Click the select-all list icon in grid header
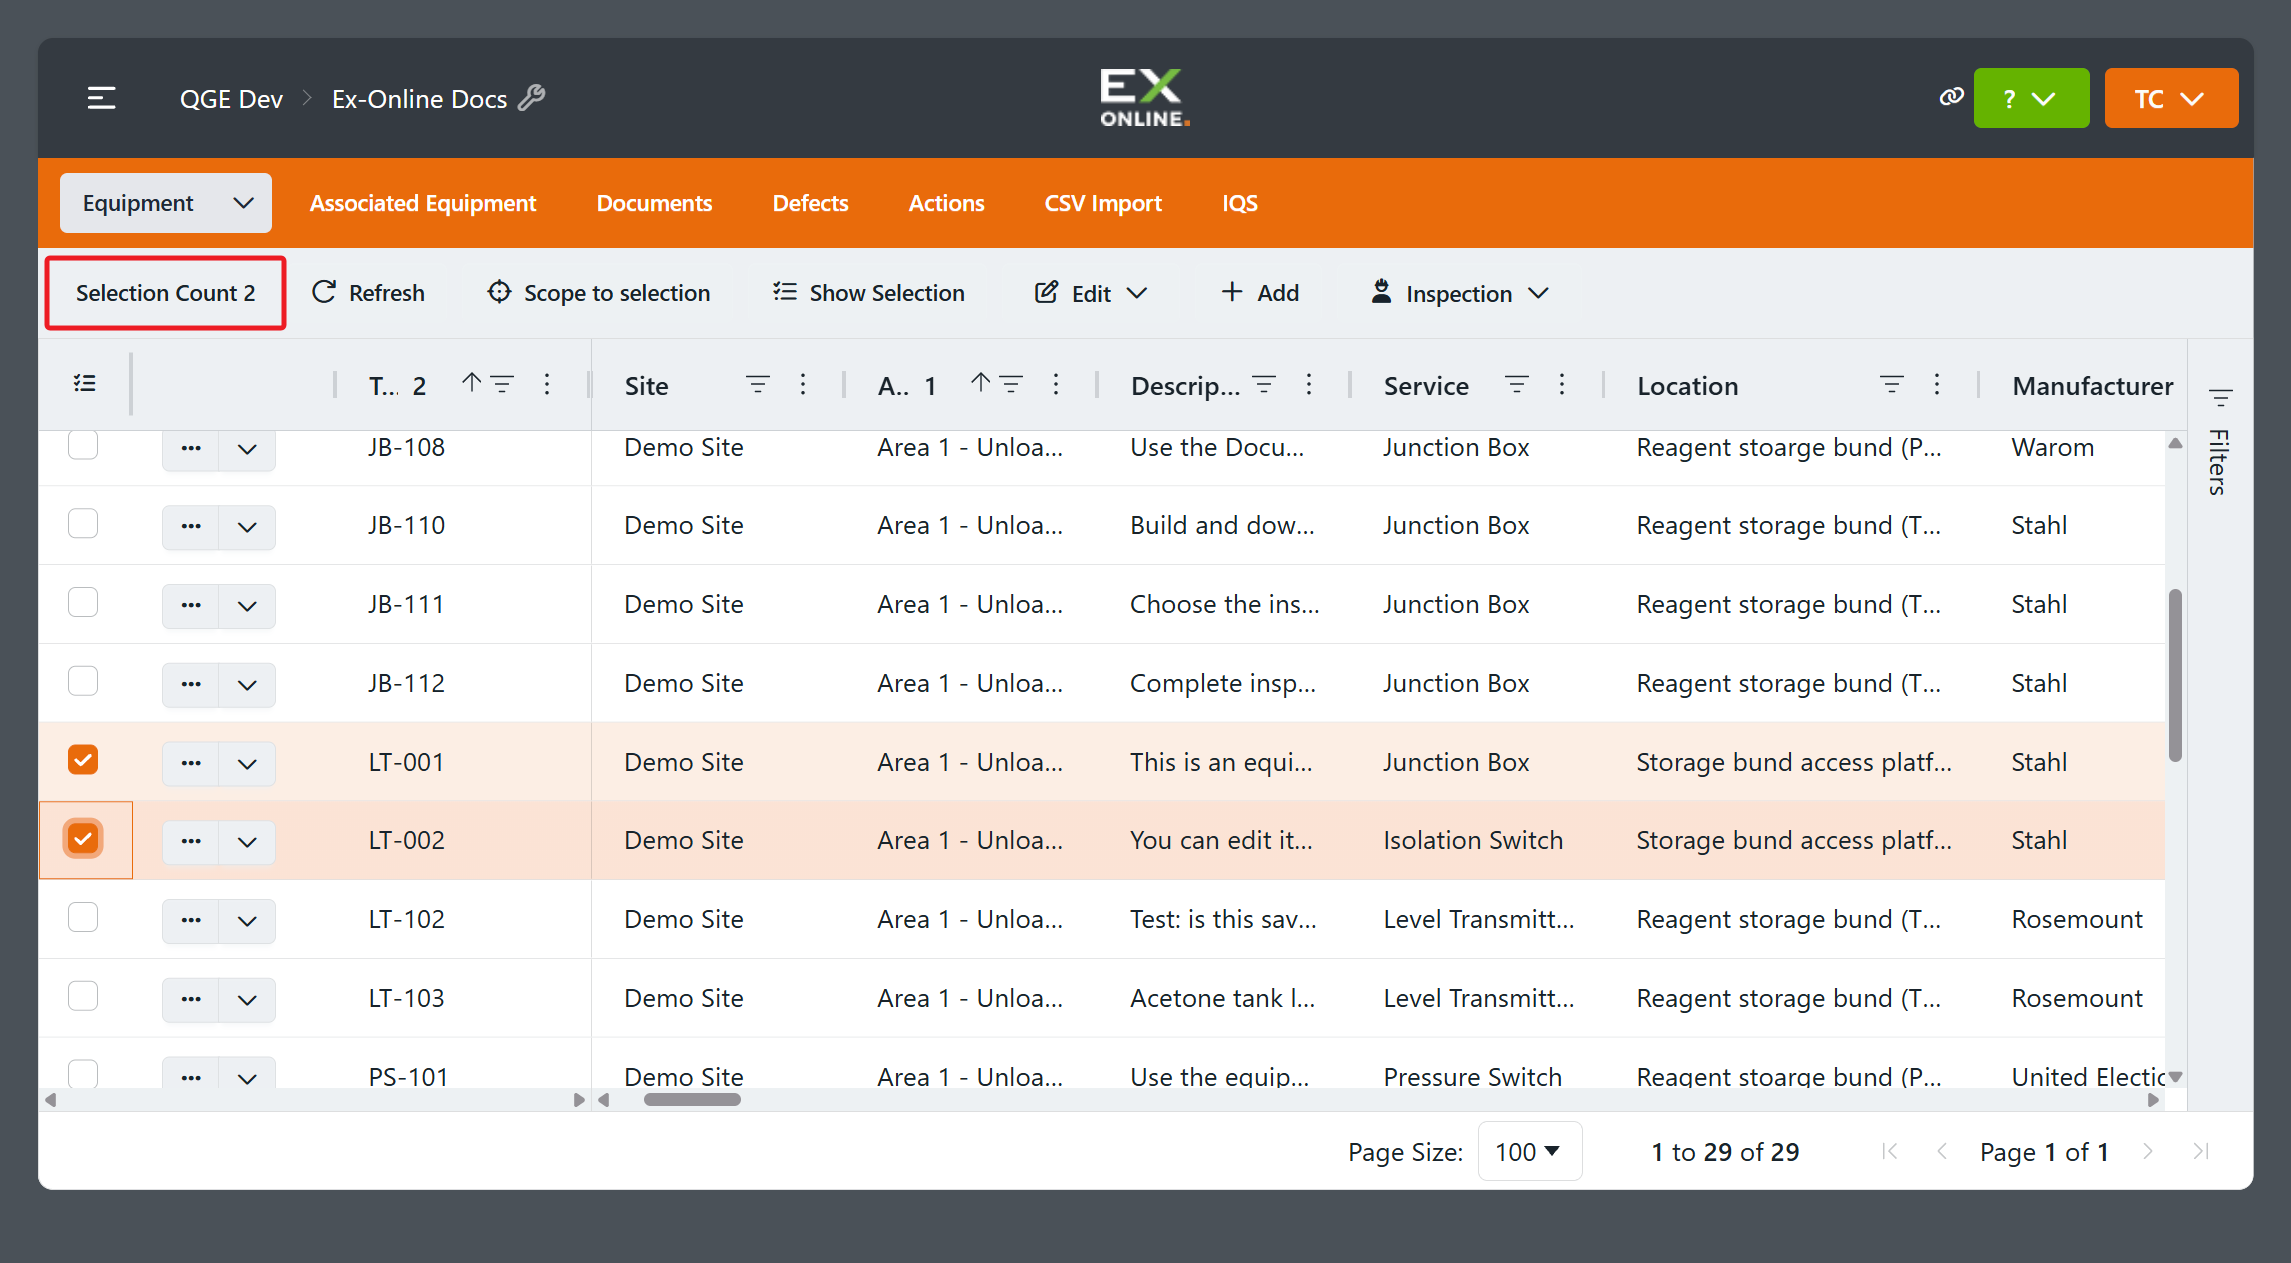 tap(85, 384)
